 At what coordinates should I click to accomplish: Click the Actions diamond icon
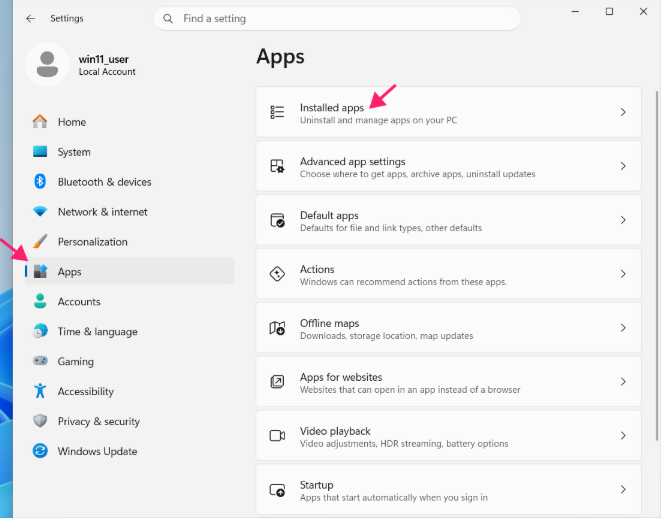(277, 274)
